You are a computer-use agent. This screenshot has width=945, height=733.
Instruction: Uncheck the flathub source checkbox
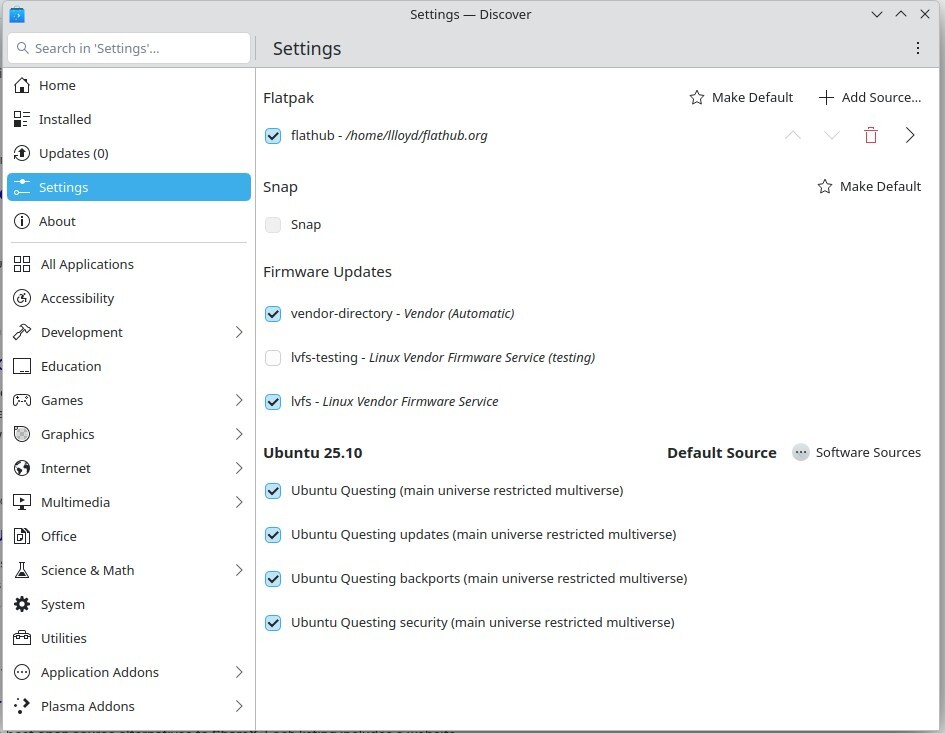(273, 136)
